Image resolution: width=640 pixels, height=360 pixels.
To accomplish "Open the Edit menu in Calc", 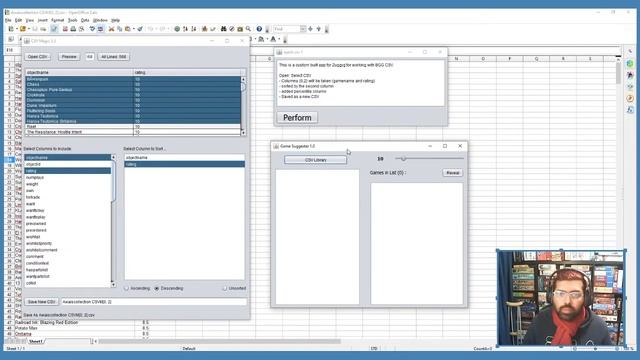I will [19, 20].
